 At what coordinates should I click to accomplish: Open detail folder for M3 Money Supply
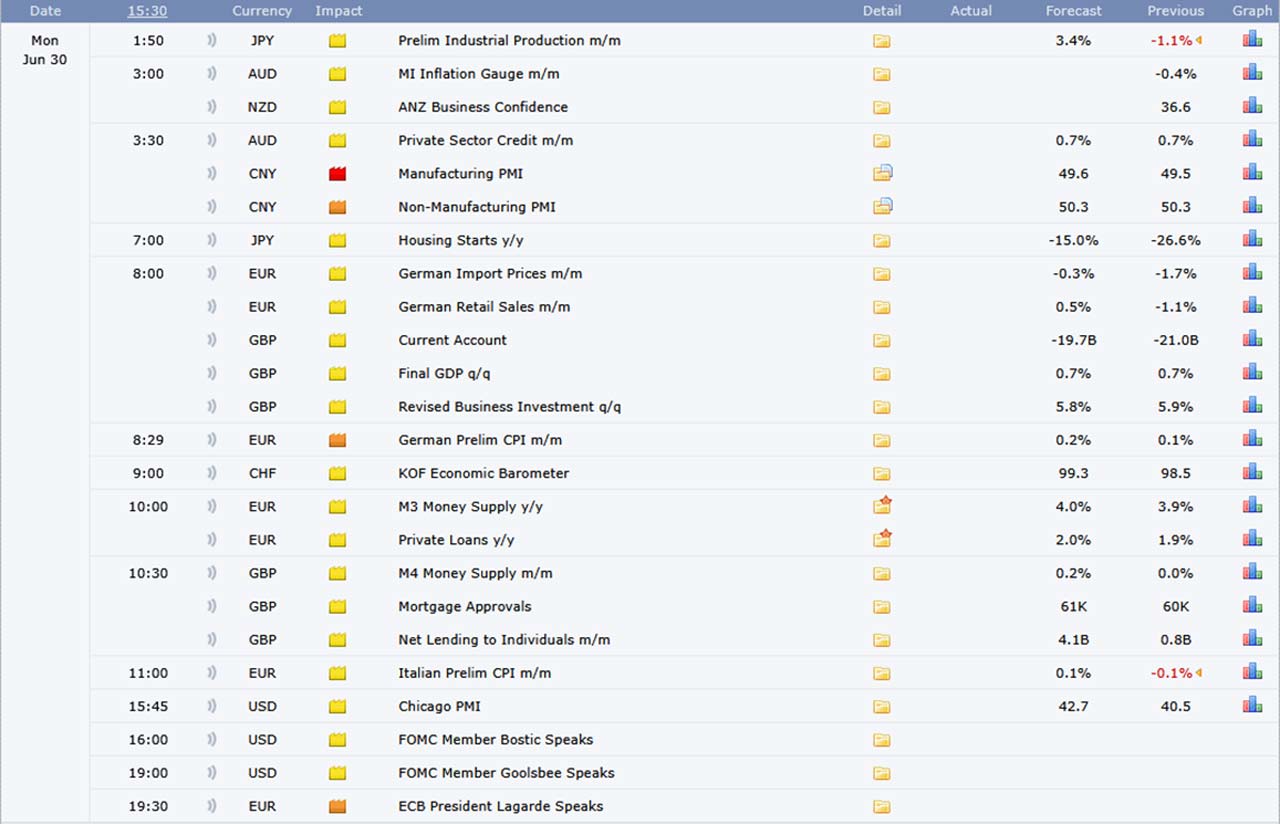[881, 507]
